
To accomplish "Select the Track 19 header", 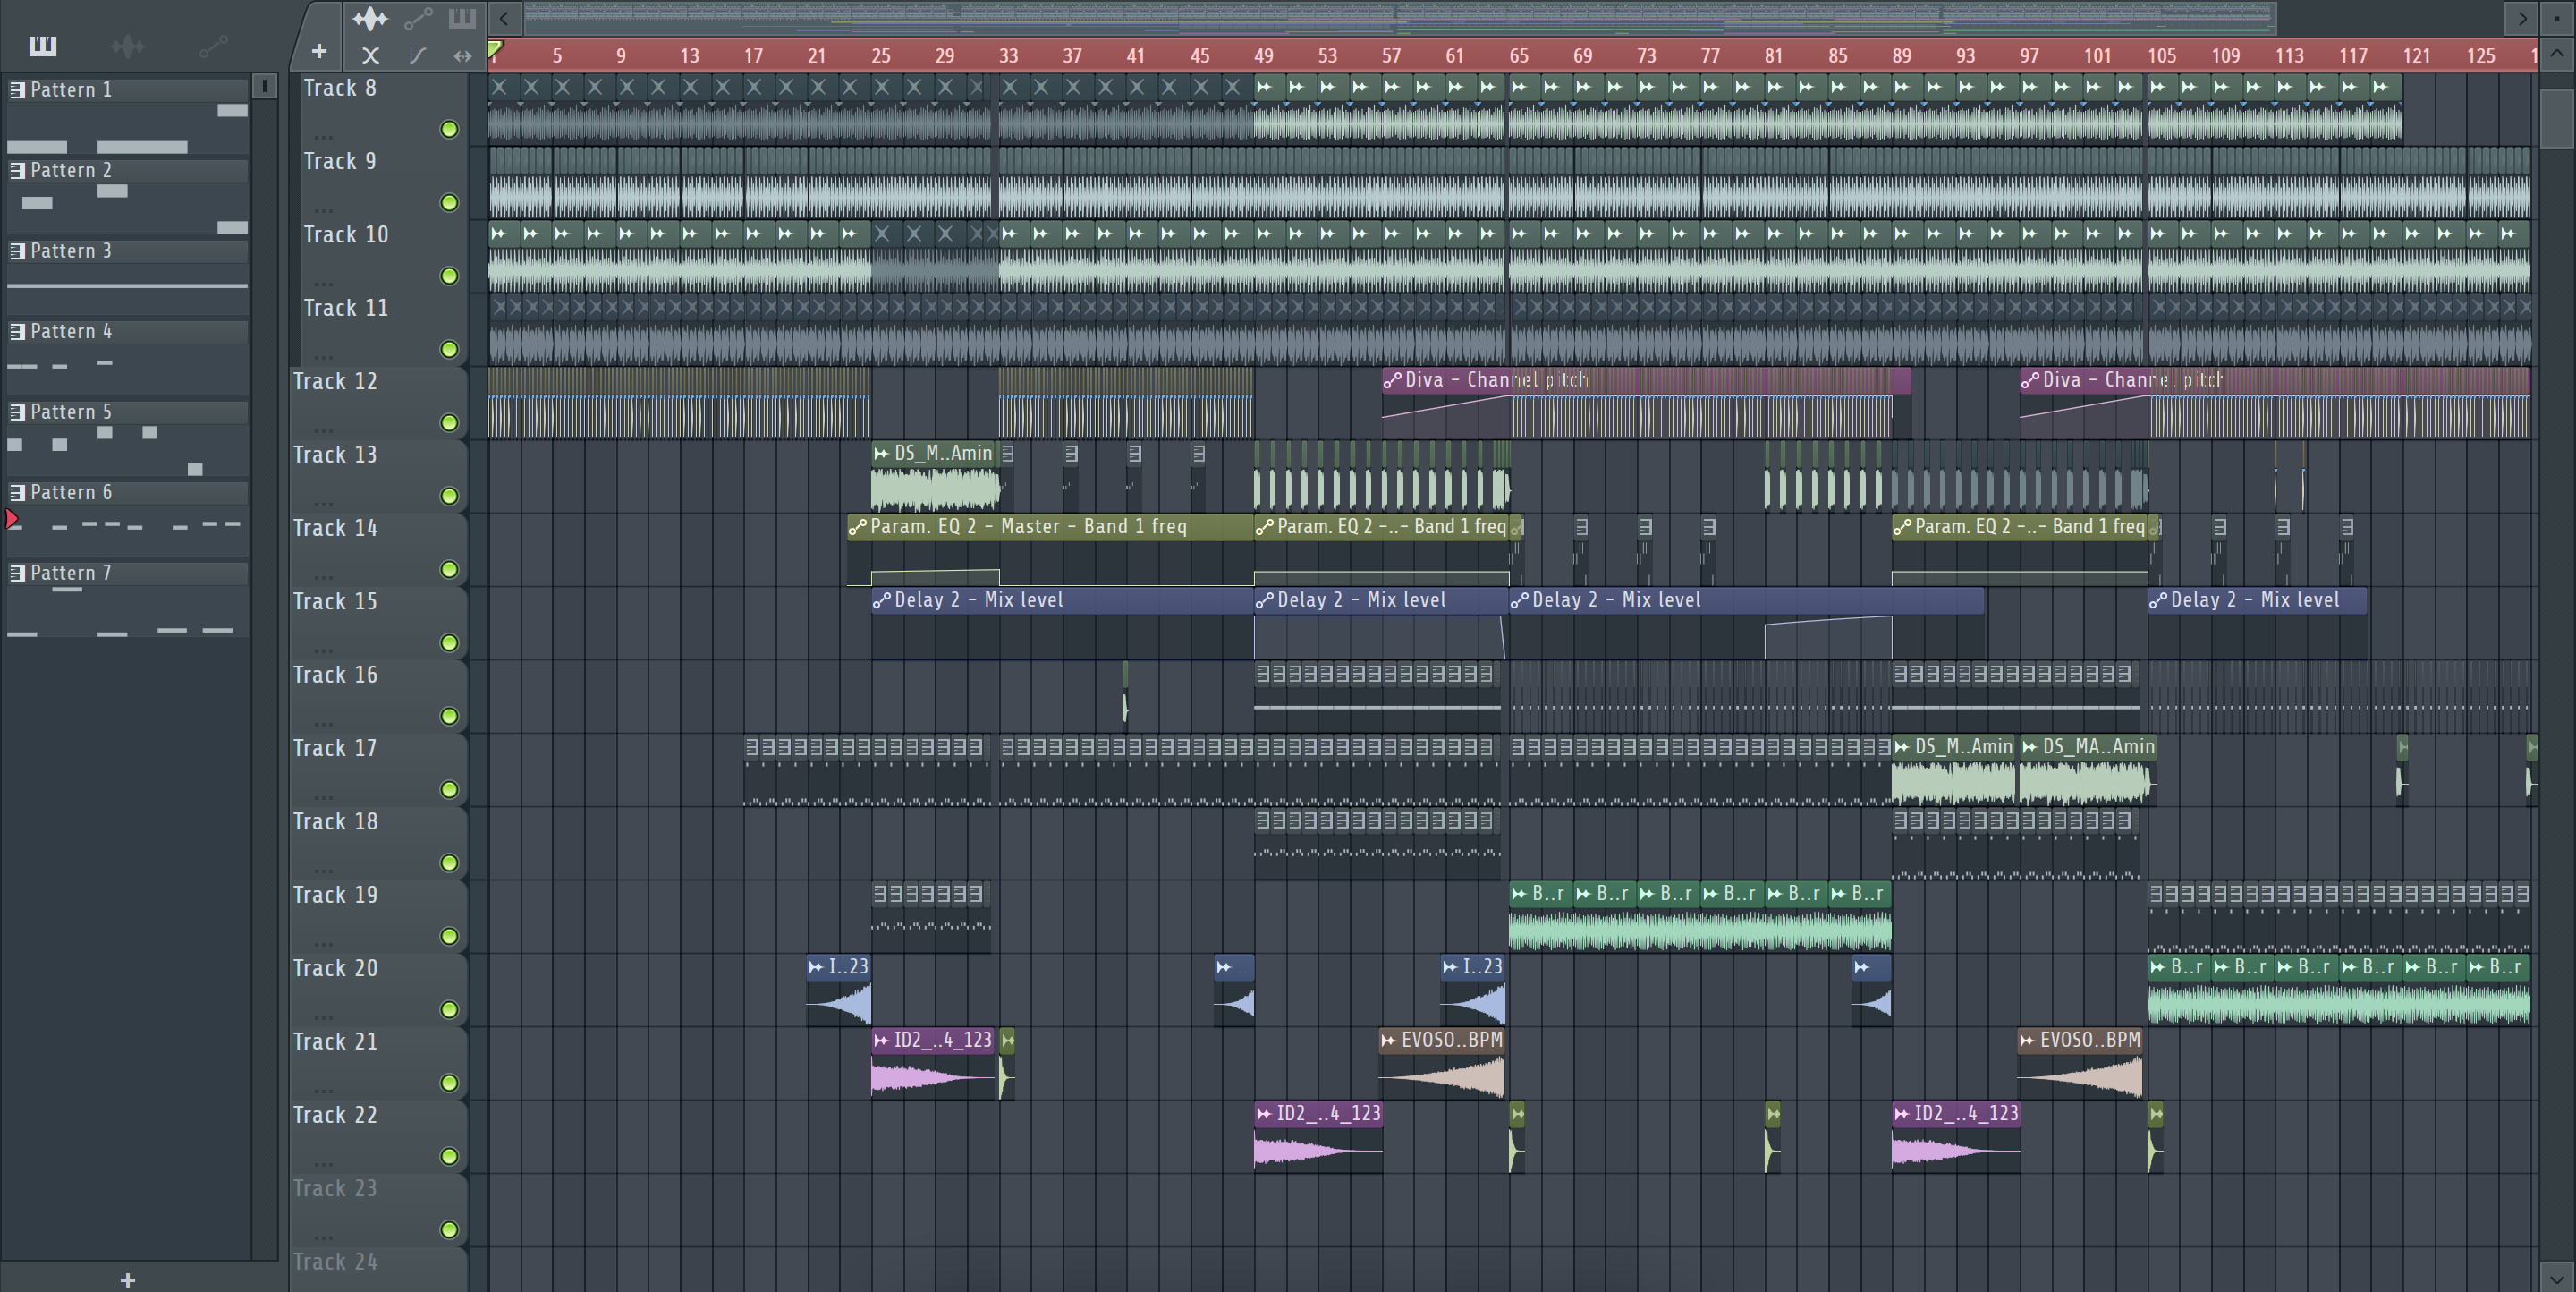I will [x=378, y=916].
